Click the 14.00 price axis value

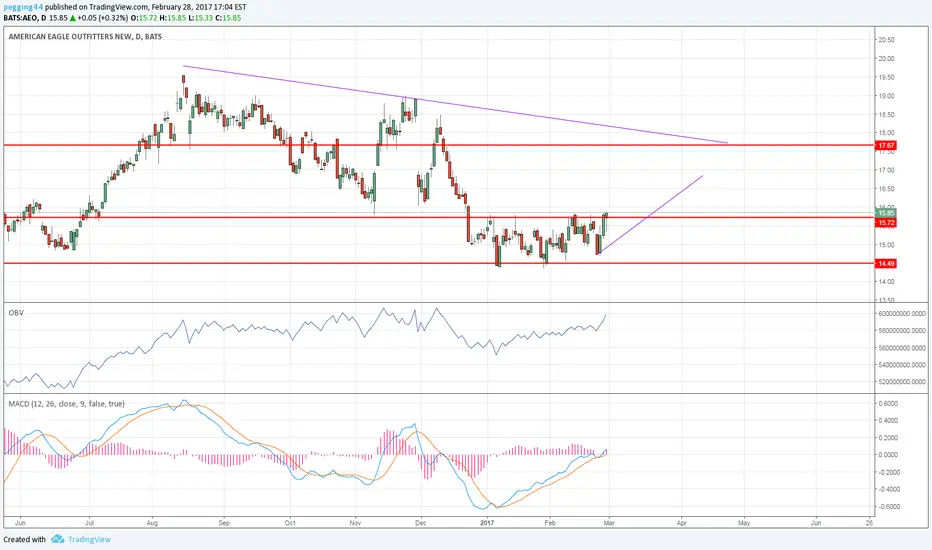(886, 282)
